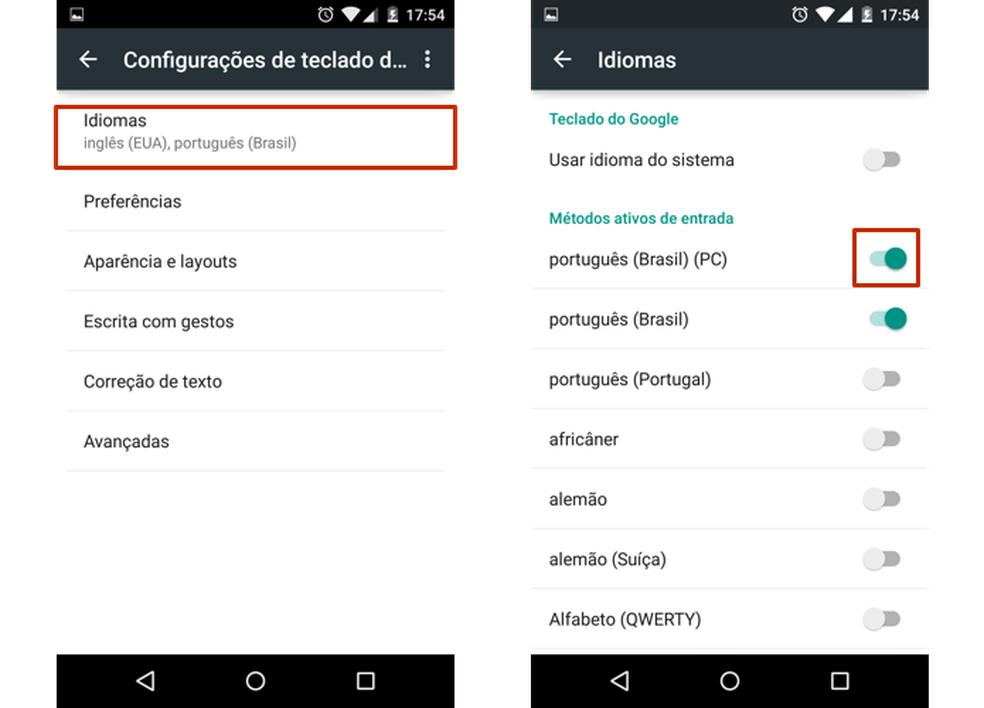Tap recent apps button on left phone

(x=366, y=681)
